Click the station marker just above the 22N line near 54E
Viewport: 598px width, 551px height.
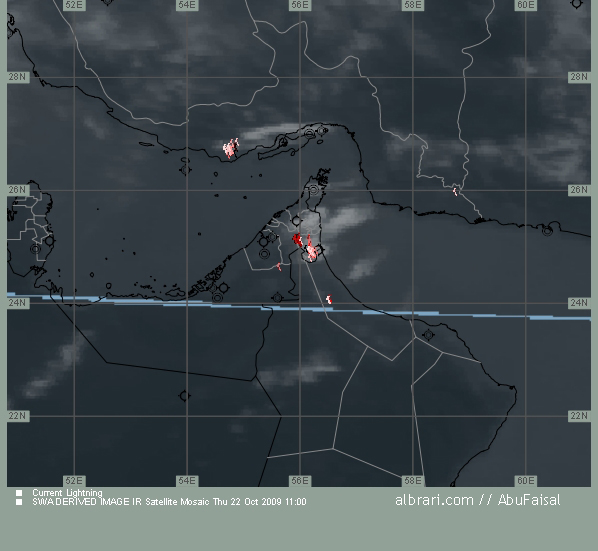point(184,396)
